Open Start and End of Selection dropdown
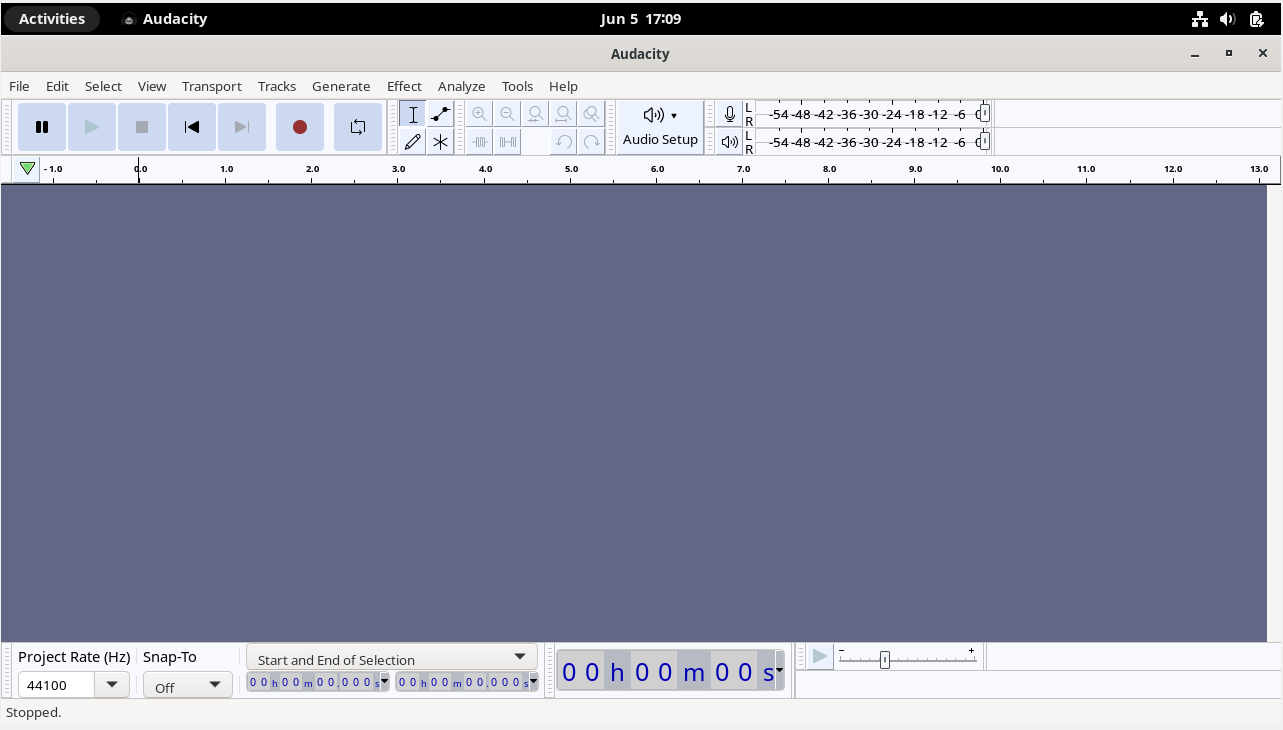 [x=392, y=657]
